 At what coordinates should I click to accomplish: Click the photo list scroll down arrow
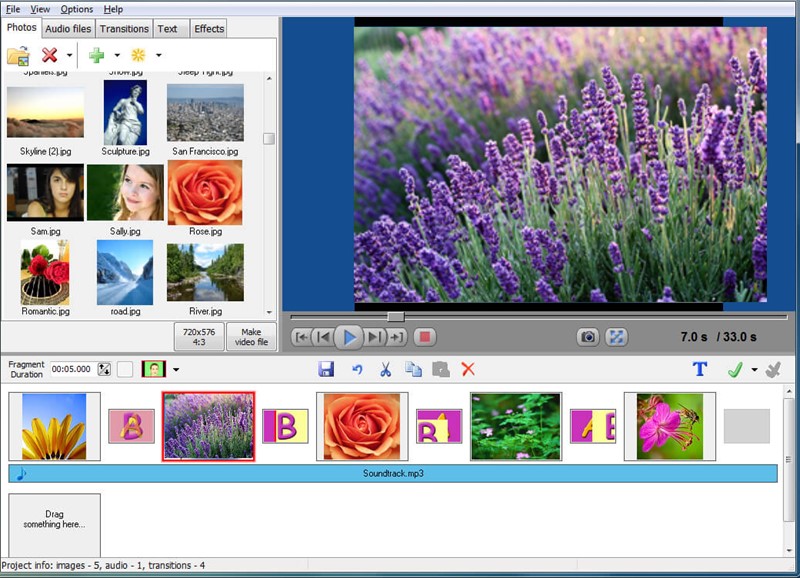coord(269,312)
